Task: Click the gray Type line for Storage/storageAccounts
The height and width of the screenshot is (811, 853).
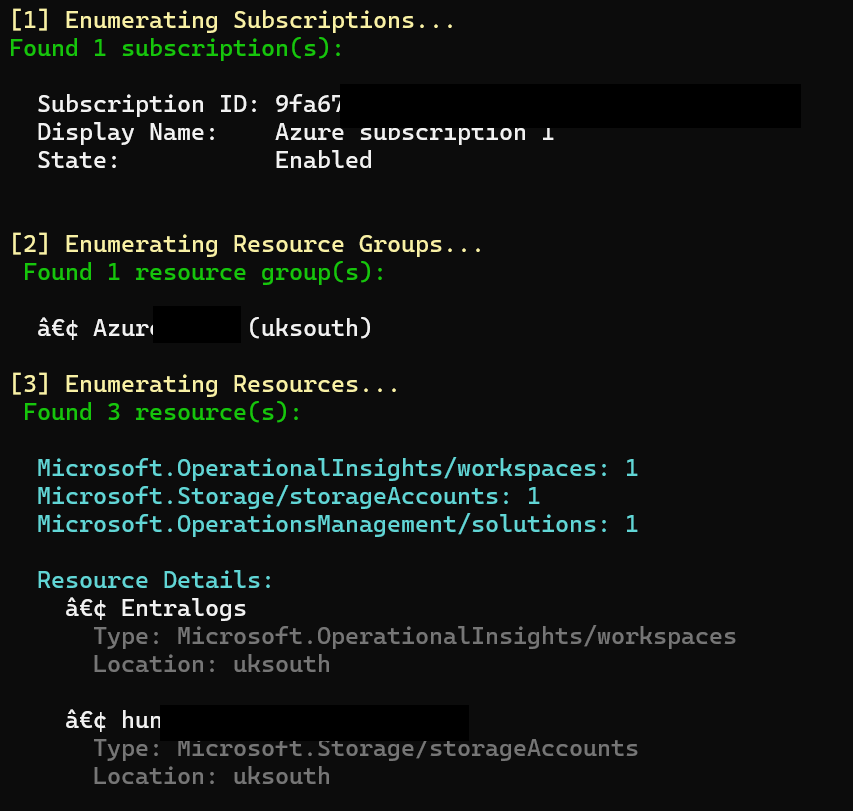Action: coord(365,748)
